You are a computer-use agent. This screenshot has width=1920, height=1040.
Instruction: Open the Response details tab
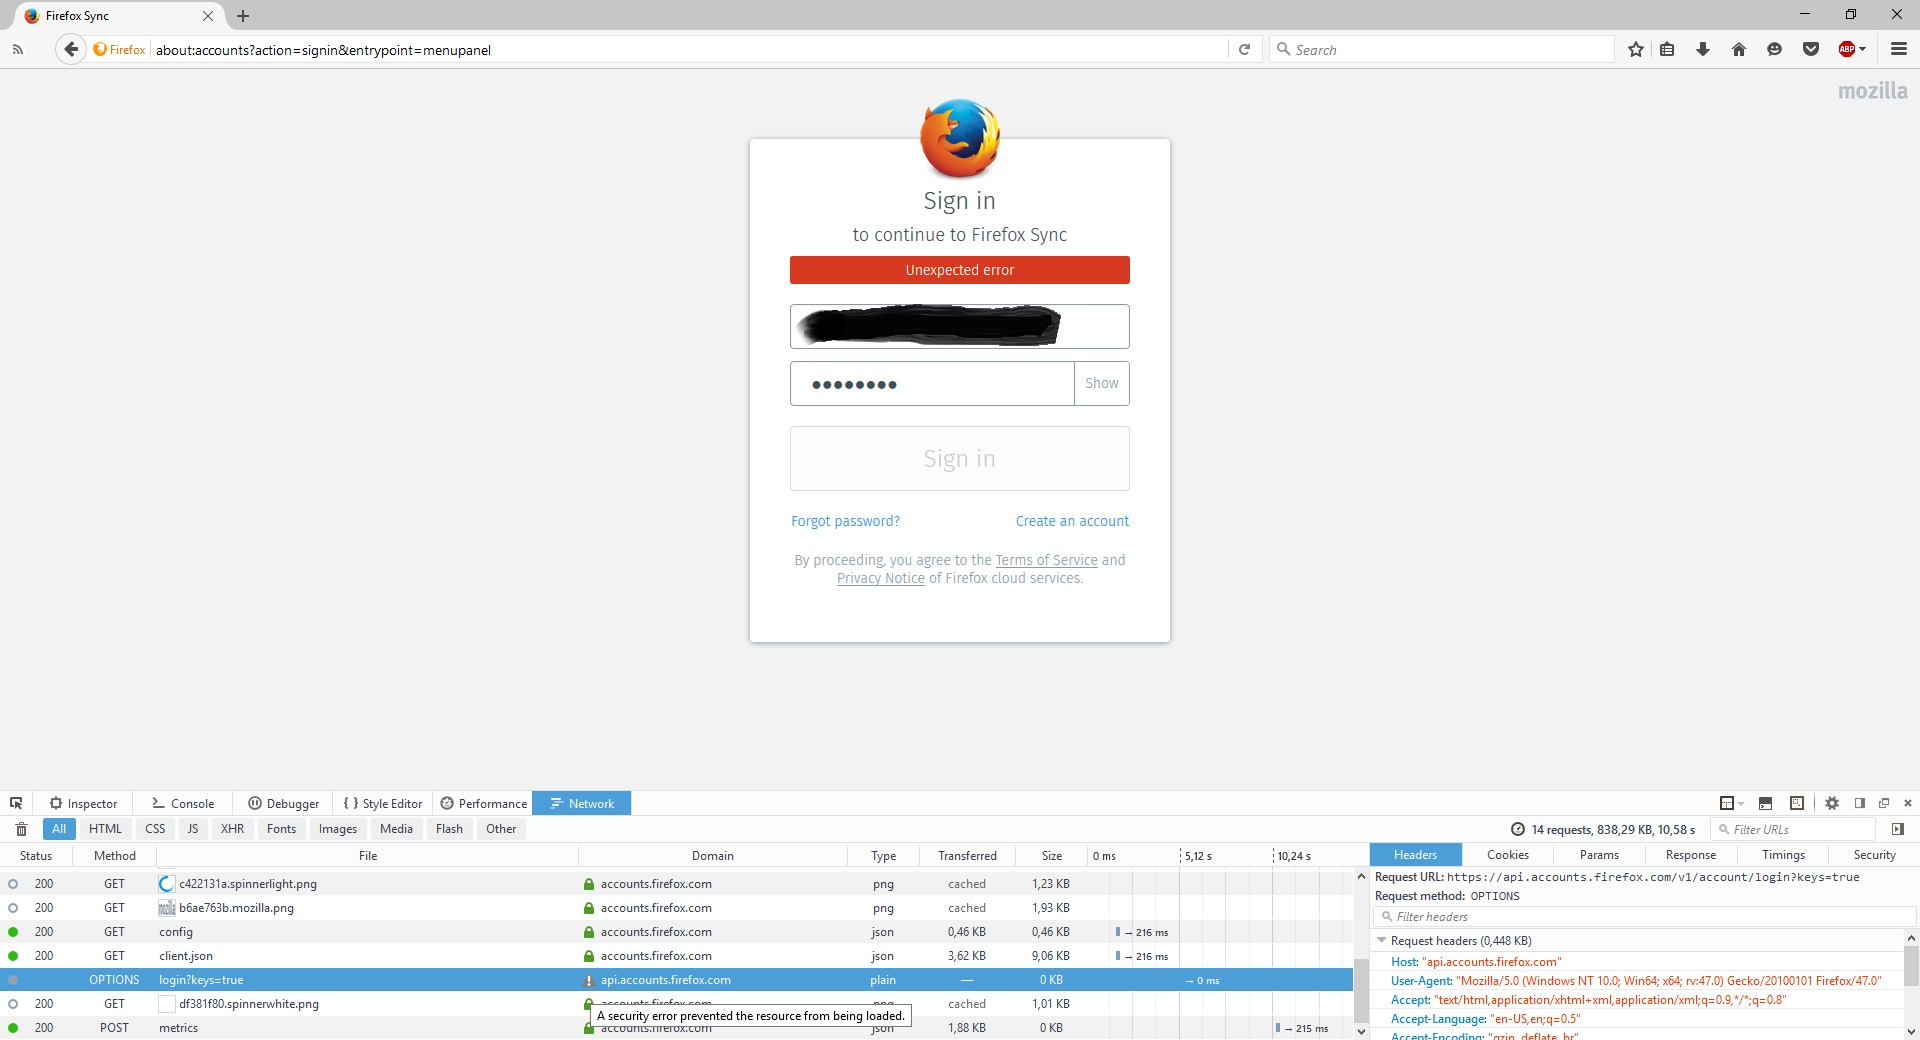(x=1691, y=855)
